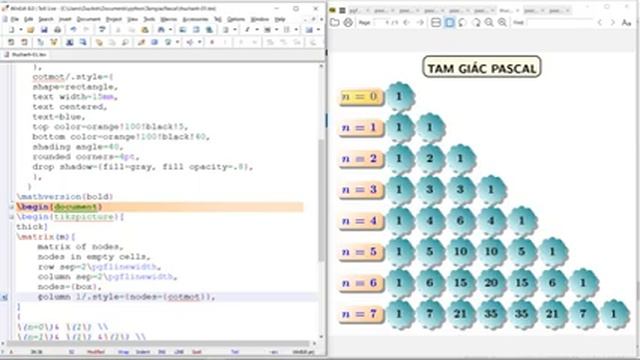This screenshot has width=640, height=360.
Task: Rotate the PDF page right
Action: point(476,22)
